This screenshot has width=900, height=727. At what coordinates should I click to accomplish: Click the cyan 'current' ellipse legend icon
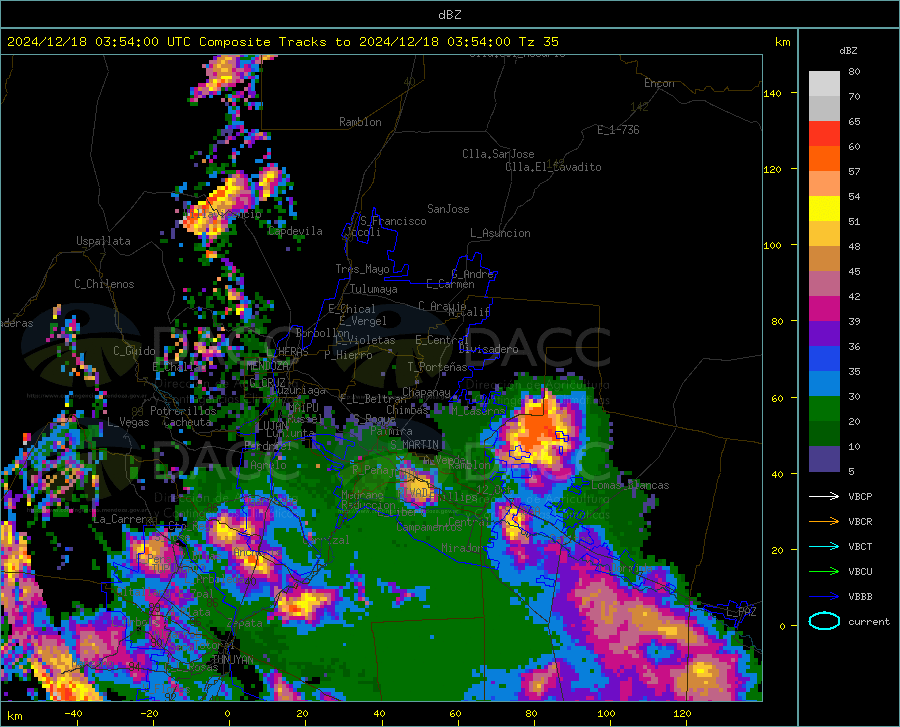click(824, 621)
